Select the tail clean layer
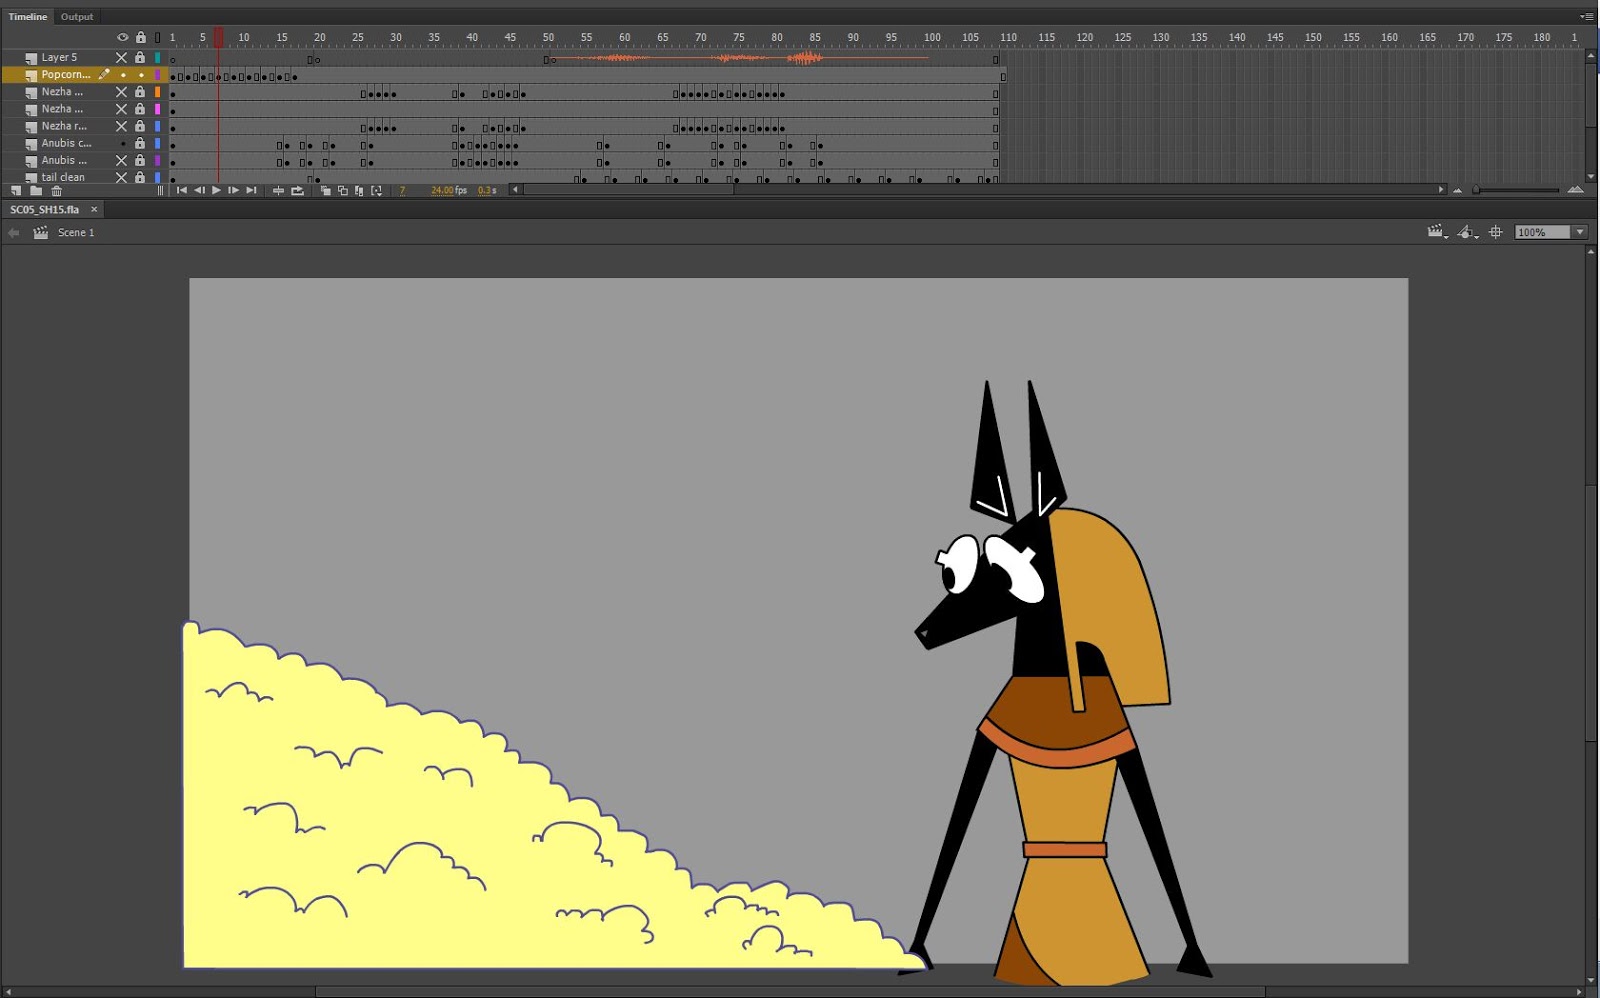This screenshot has height=998, width=1600. 63,177
